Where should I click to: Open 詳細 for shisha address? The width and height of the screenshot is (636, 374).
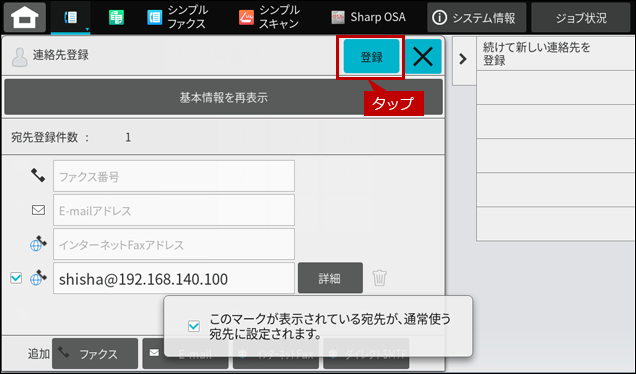(x=330, y=278)
